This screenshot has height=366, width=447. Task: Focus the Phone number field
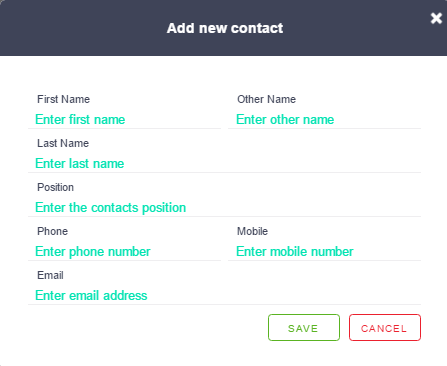tap(124, 252)
